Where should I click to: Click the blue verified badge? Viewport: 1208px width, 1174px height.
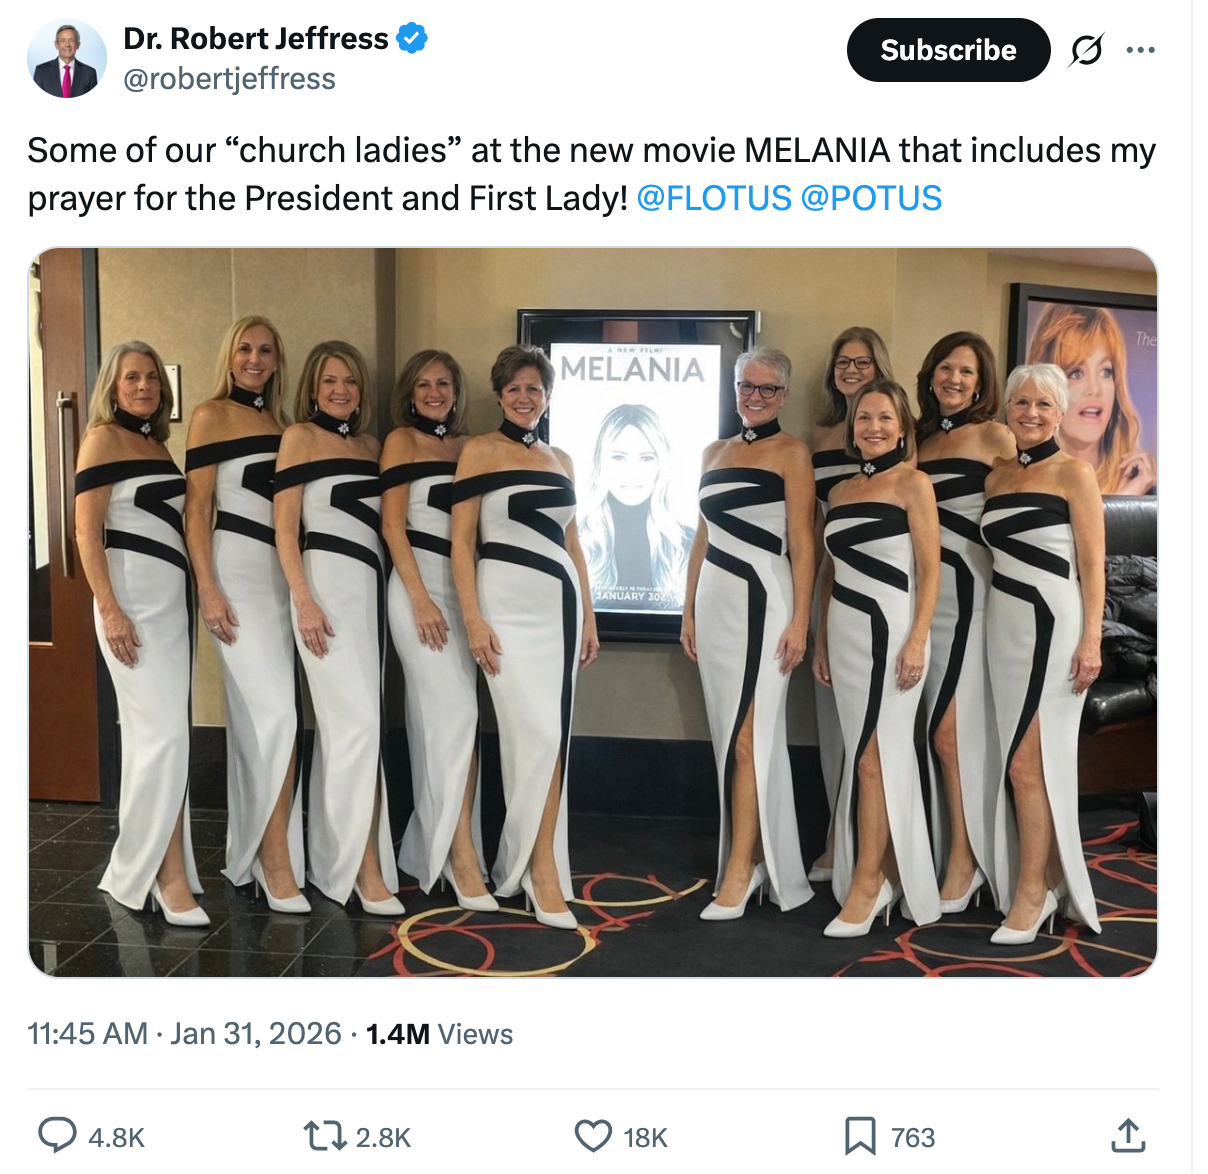(412, 38)
